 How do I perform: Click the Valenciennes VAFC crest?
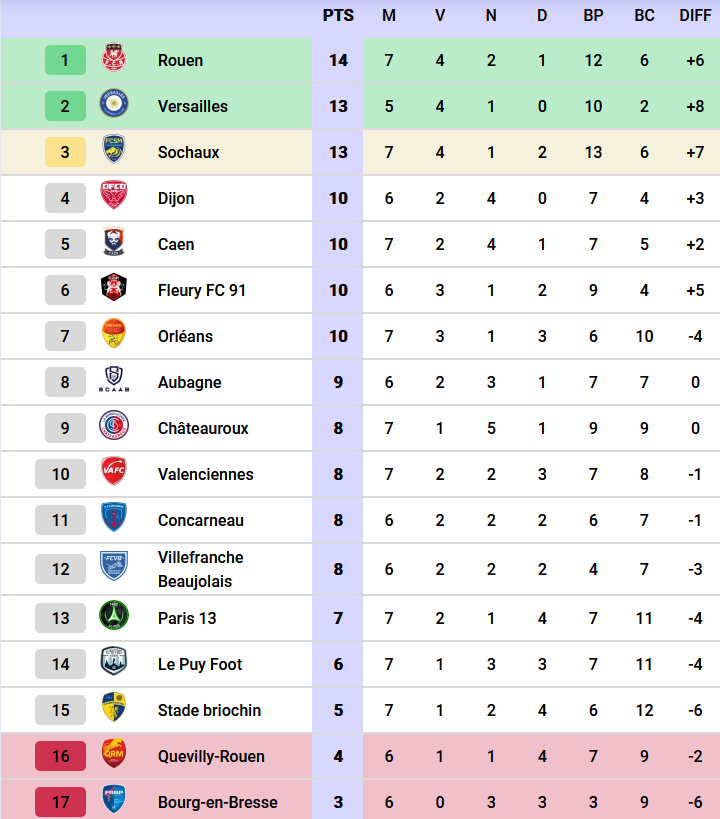click(x=113, y=474)
